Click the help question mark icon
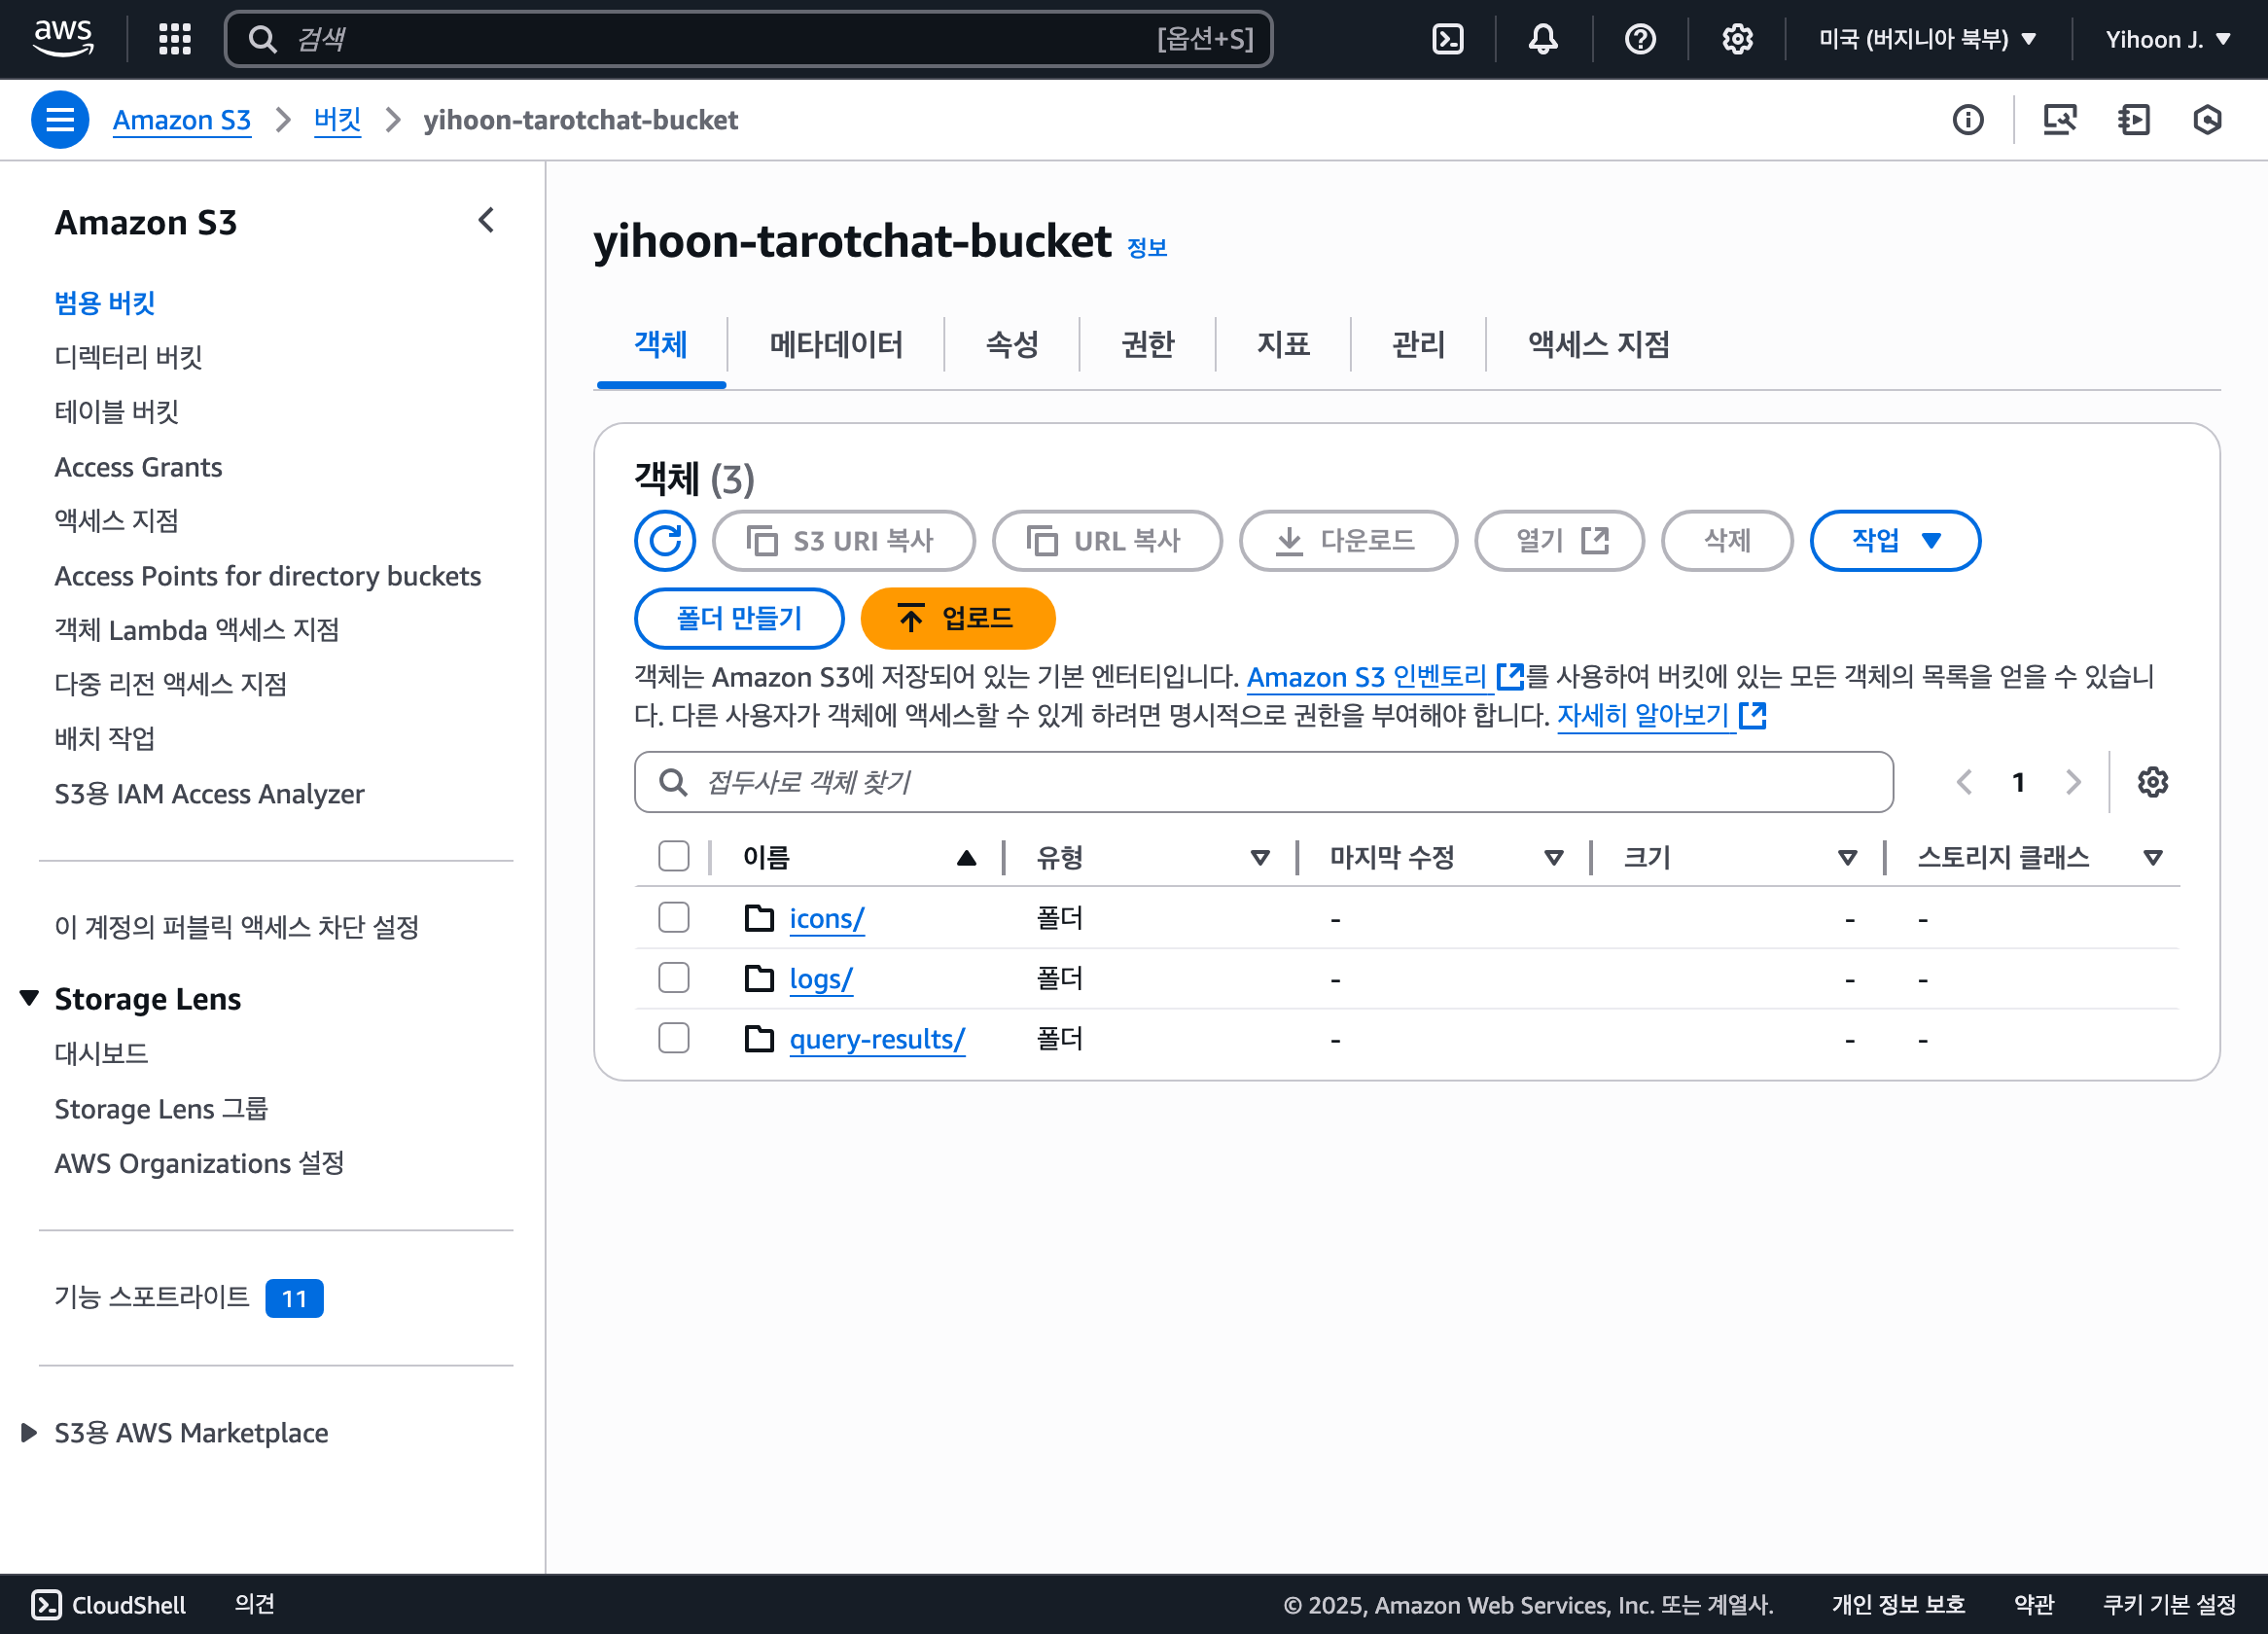Screen dimensions: 2268x1634 [1639, 39]
